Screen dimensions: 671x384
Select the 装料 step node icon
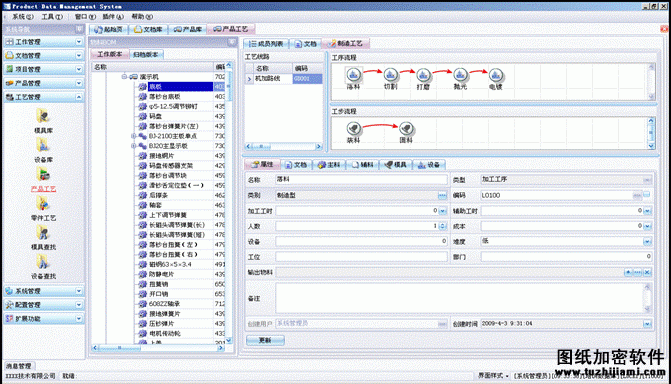point(353,128)
